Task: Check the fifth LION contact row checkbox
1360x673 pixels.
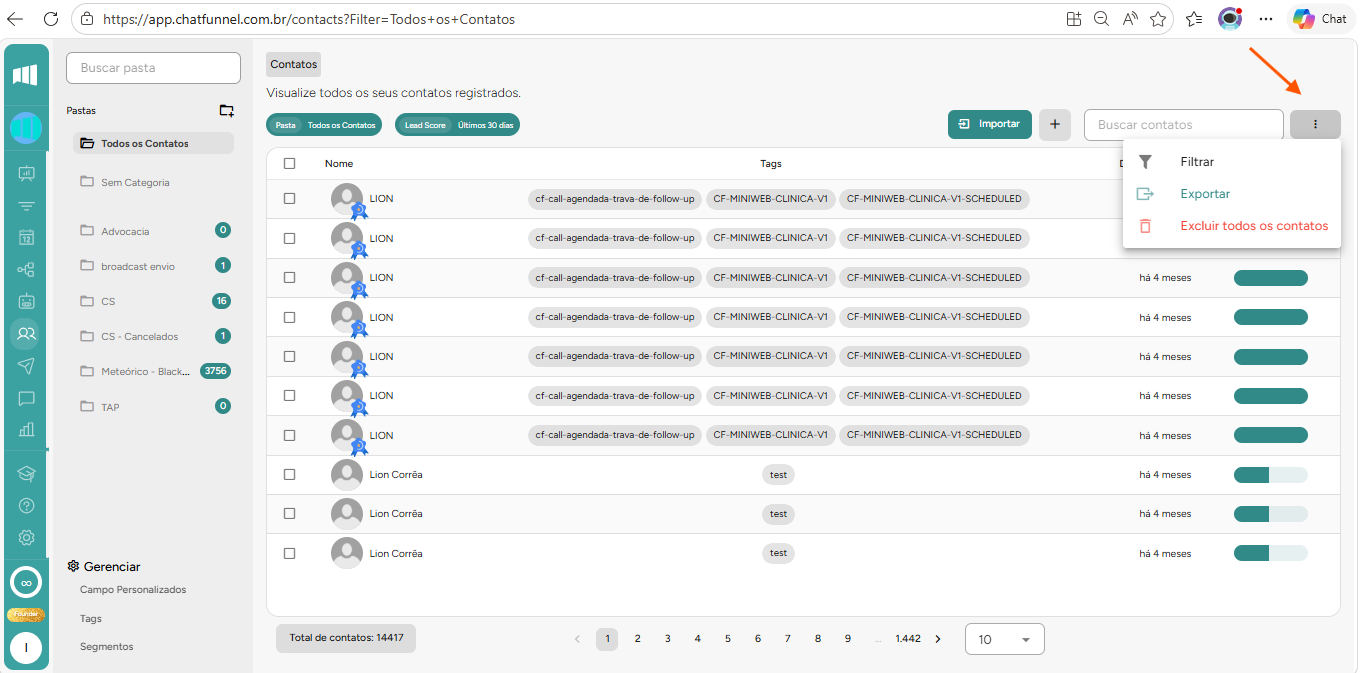Action: pos(290,356)
